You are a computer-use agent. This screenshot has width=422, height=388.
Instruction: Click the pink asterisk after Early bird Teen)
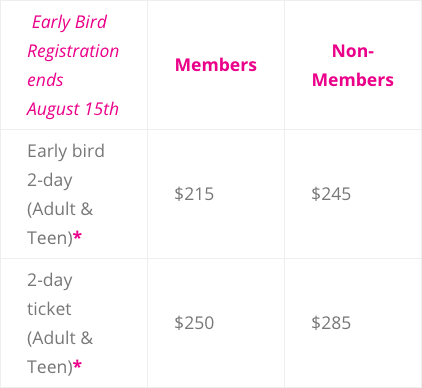[77, 236]
